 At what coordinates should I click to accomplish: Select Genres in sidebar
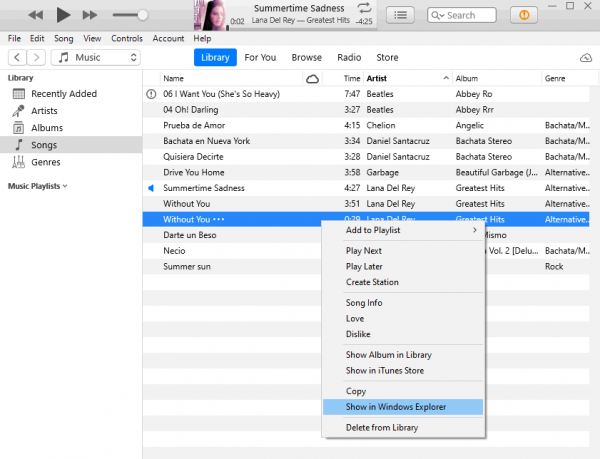(x=71, y=162)
